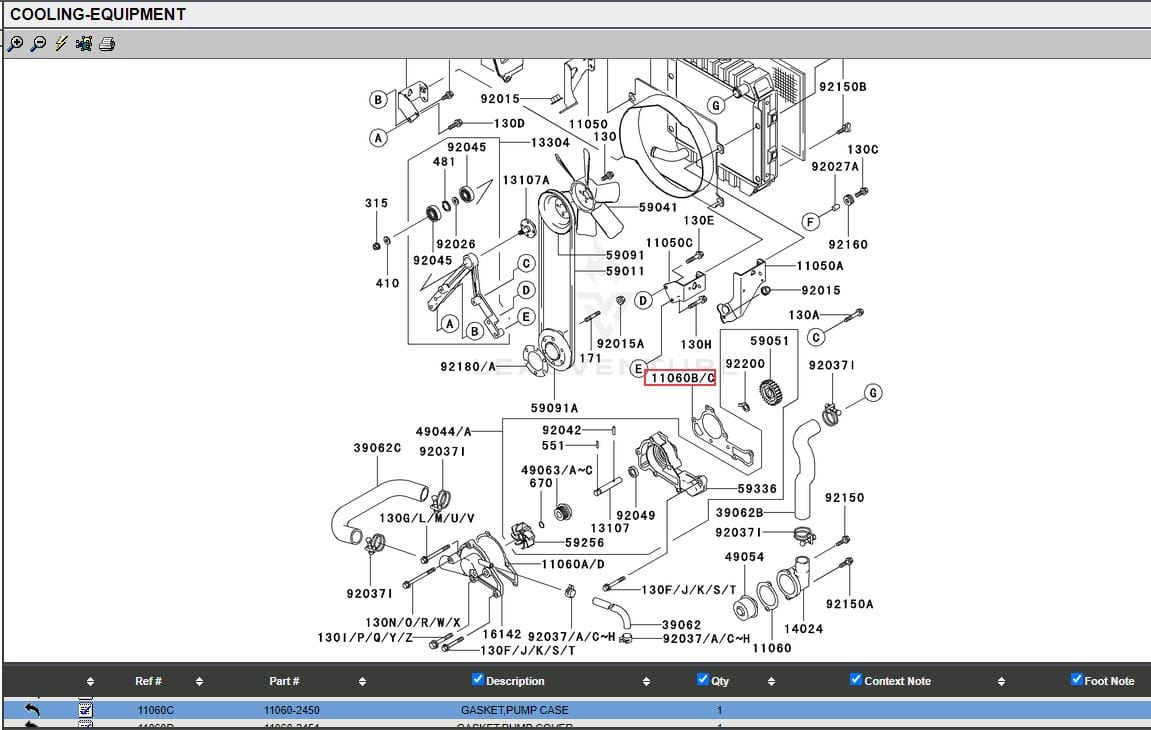
Task: Click the Part # column header
Action: coord(284,681)
